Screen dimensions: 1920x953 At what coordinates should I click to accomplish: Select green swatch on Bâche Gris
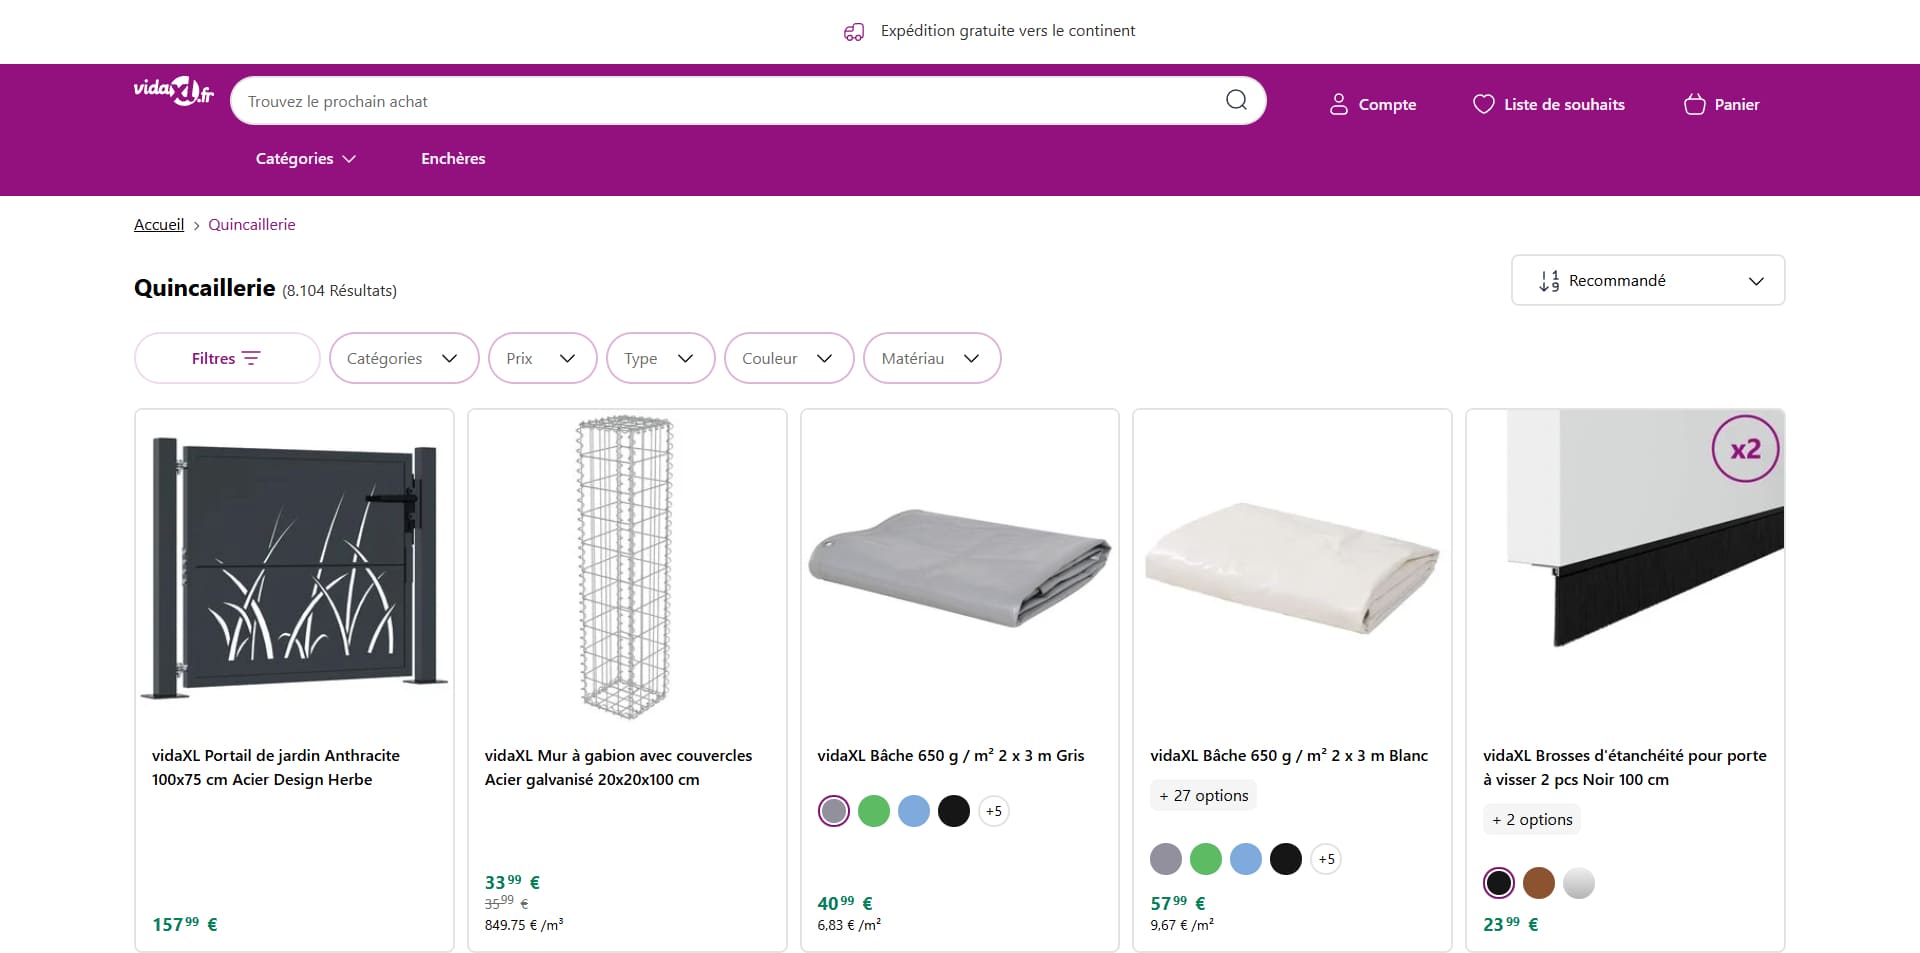pos(874,811)
